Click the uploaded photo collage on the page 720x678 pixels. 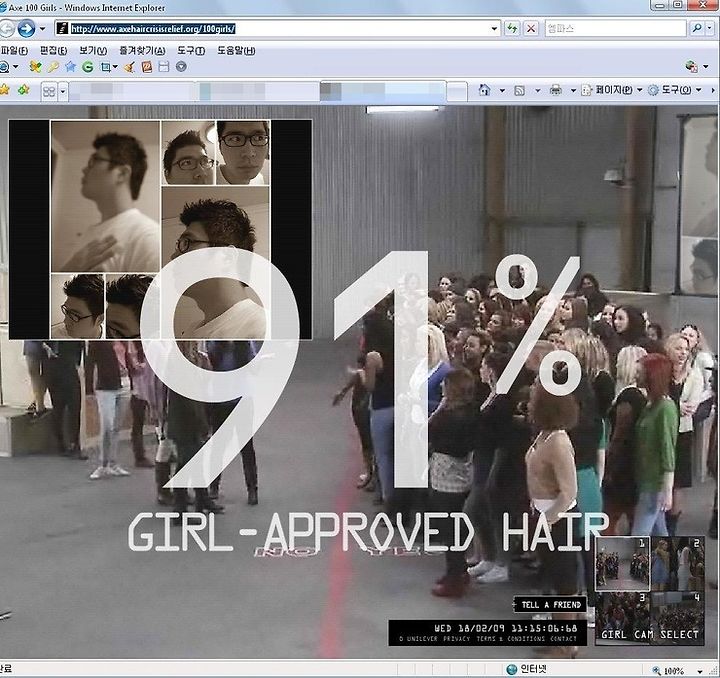pyautogui.click(x=160, y=230)
